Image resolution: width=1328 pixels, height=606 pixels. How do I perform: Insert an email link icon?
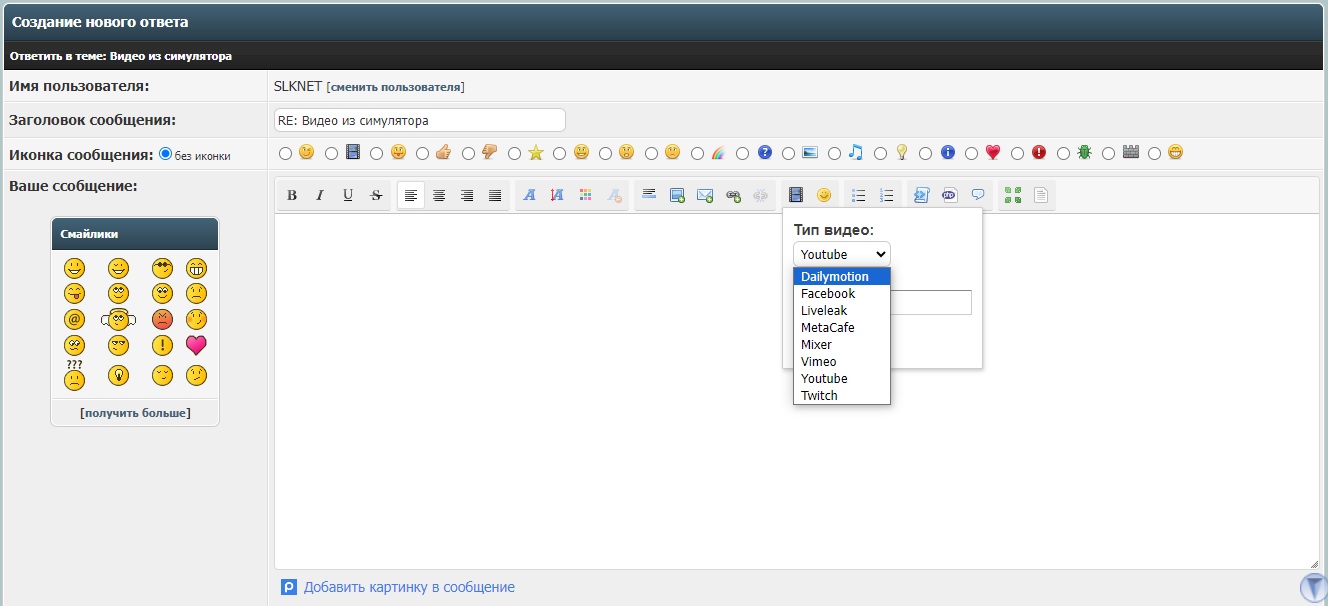pyautogui.click(x=705, y=195)
